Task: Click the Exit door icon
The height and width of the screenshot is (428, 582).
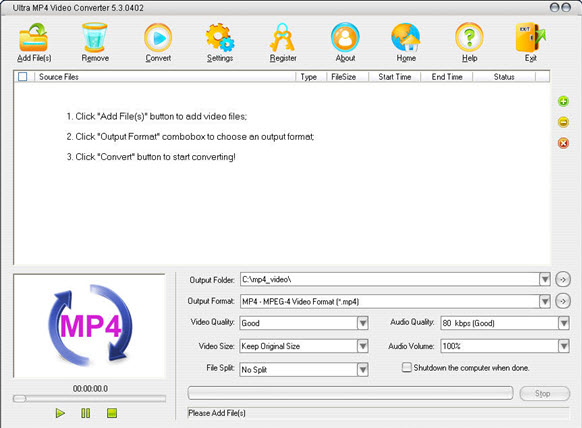Action: [x=530, y=37]
